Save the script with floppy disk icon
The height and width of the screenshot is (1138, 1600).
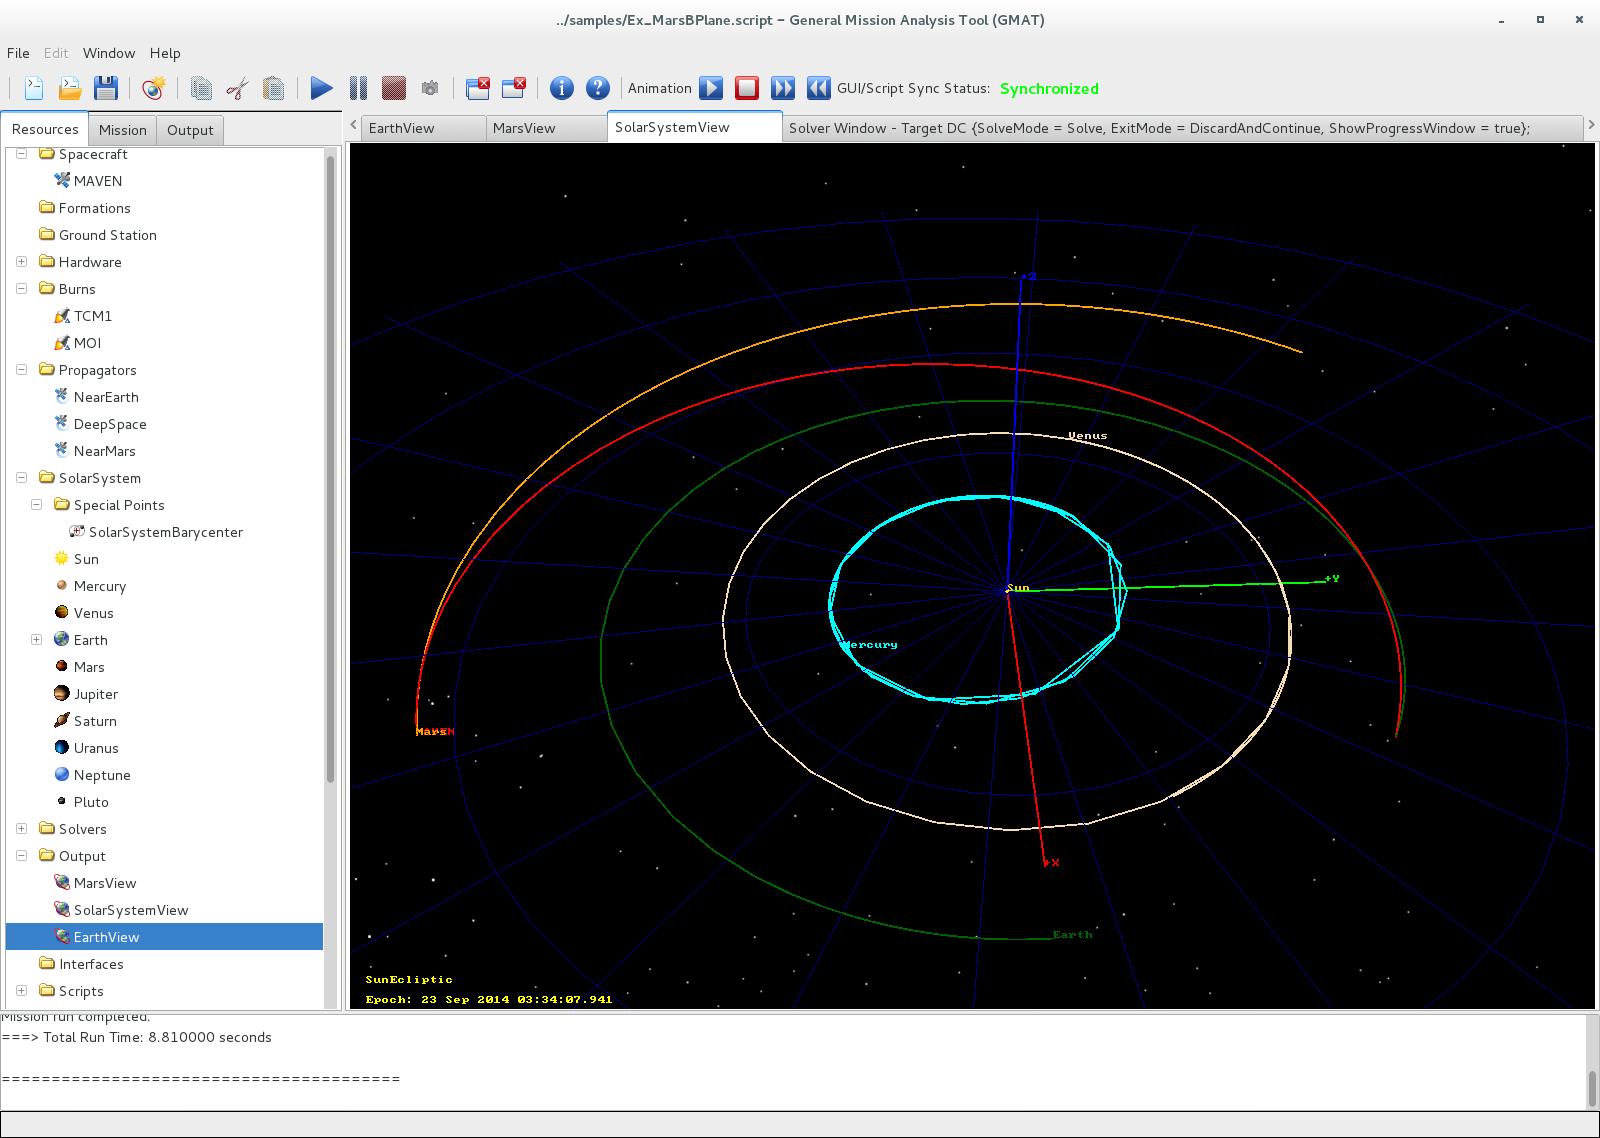pyautogui.click(x=106, y=88)
